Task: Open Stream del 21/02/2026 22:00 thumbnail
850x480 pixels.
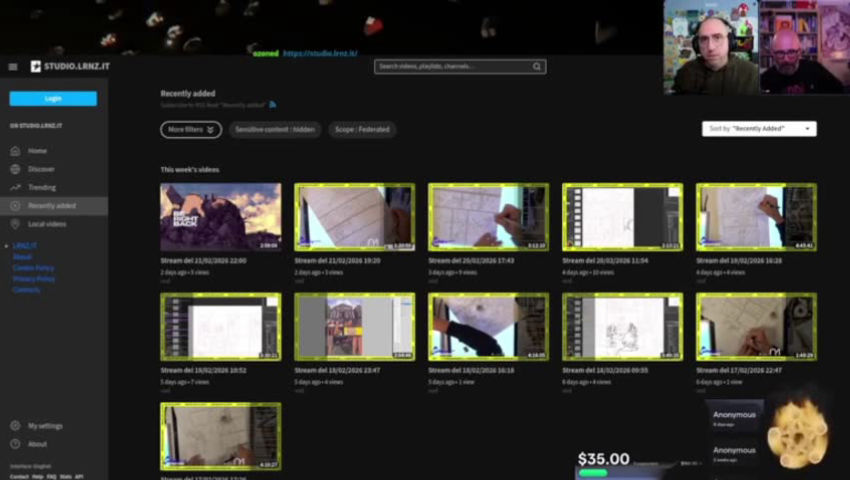Action: tap(220, 217)
